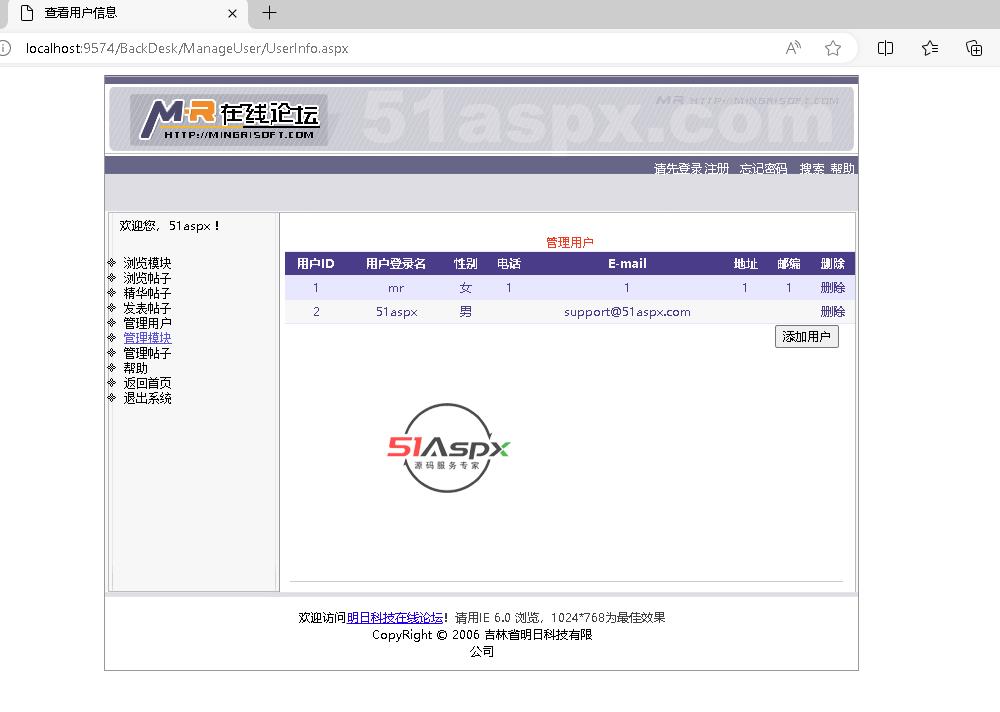This screenshot has height=712, width=1000.
Task: Click 注册 link in top navigation
Action: (716, 168)
